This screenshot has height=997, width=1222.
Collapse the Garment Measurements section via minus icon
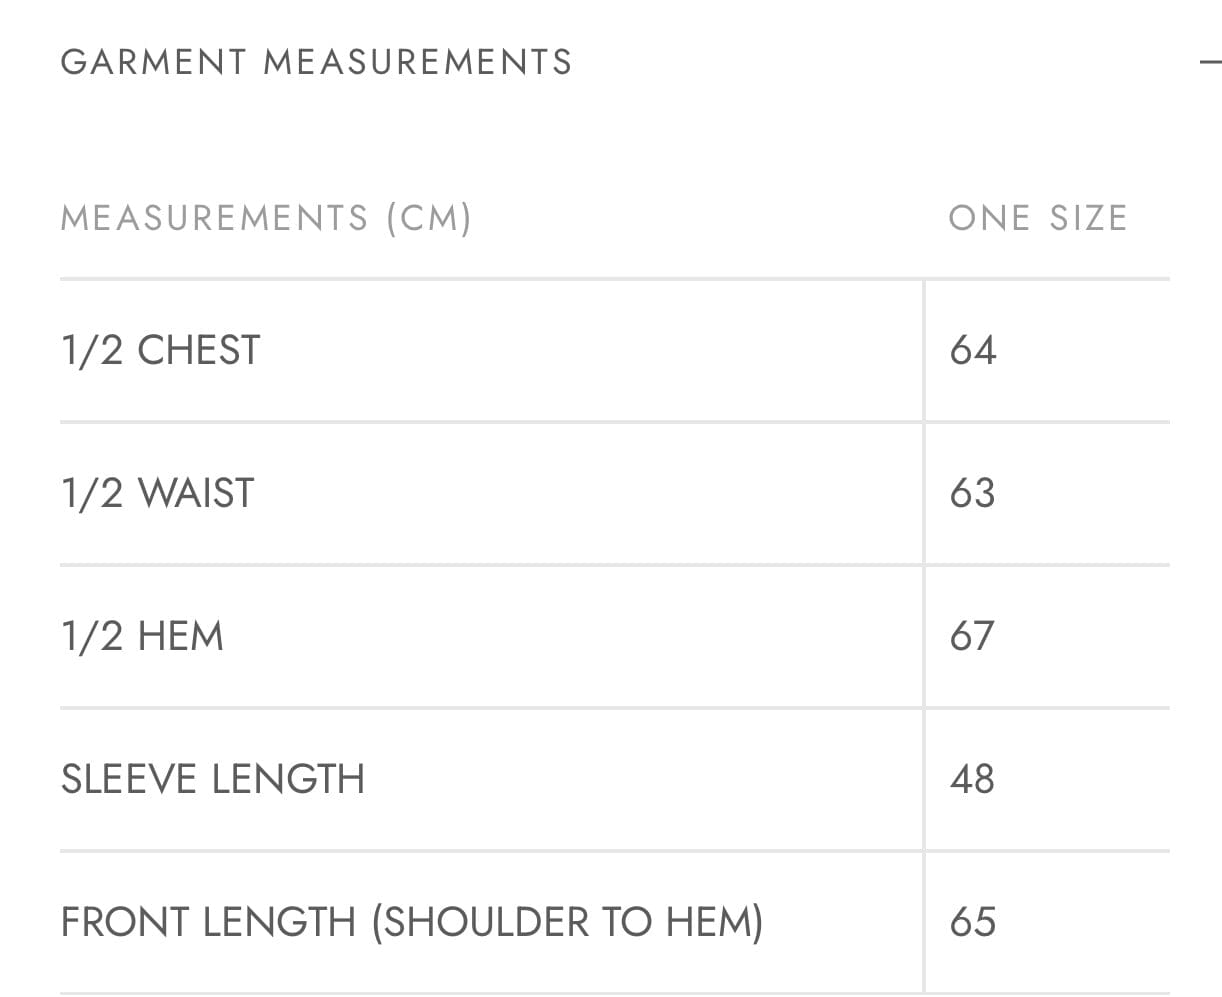click(1210, 62)
